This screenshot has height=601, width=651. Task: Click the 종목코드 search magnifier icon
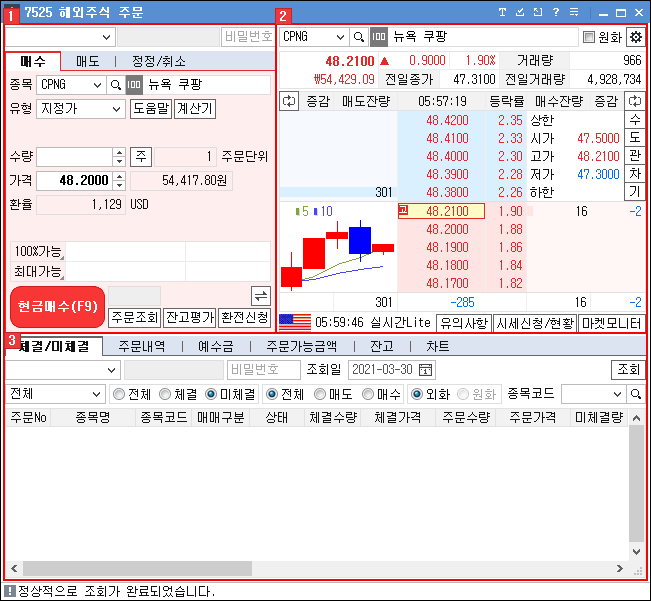pyautogui.click(x=636, y=394)
